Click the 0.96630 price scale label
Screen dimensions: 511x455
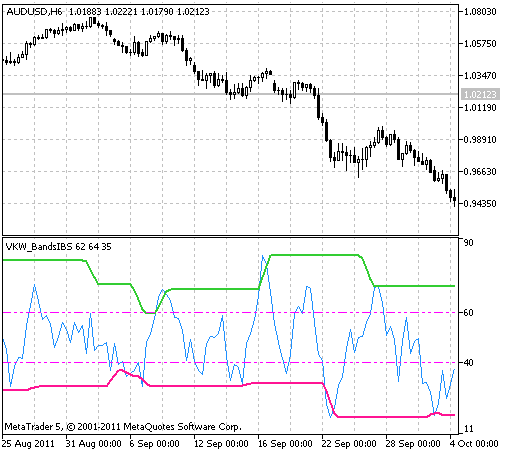480,172
